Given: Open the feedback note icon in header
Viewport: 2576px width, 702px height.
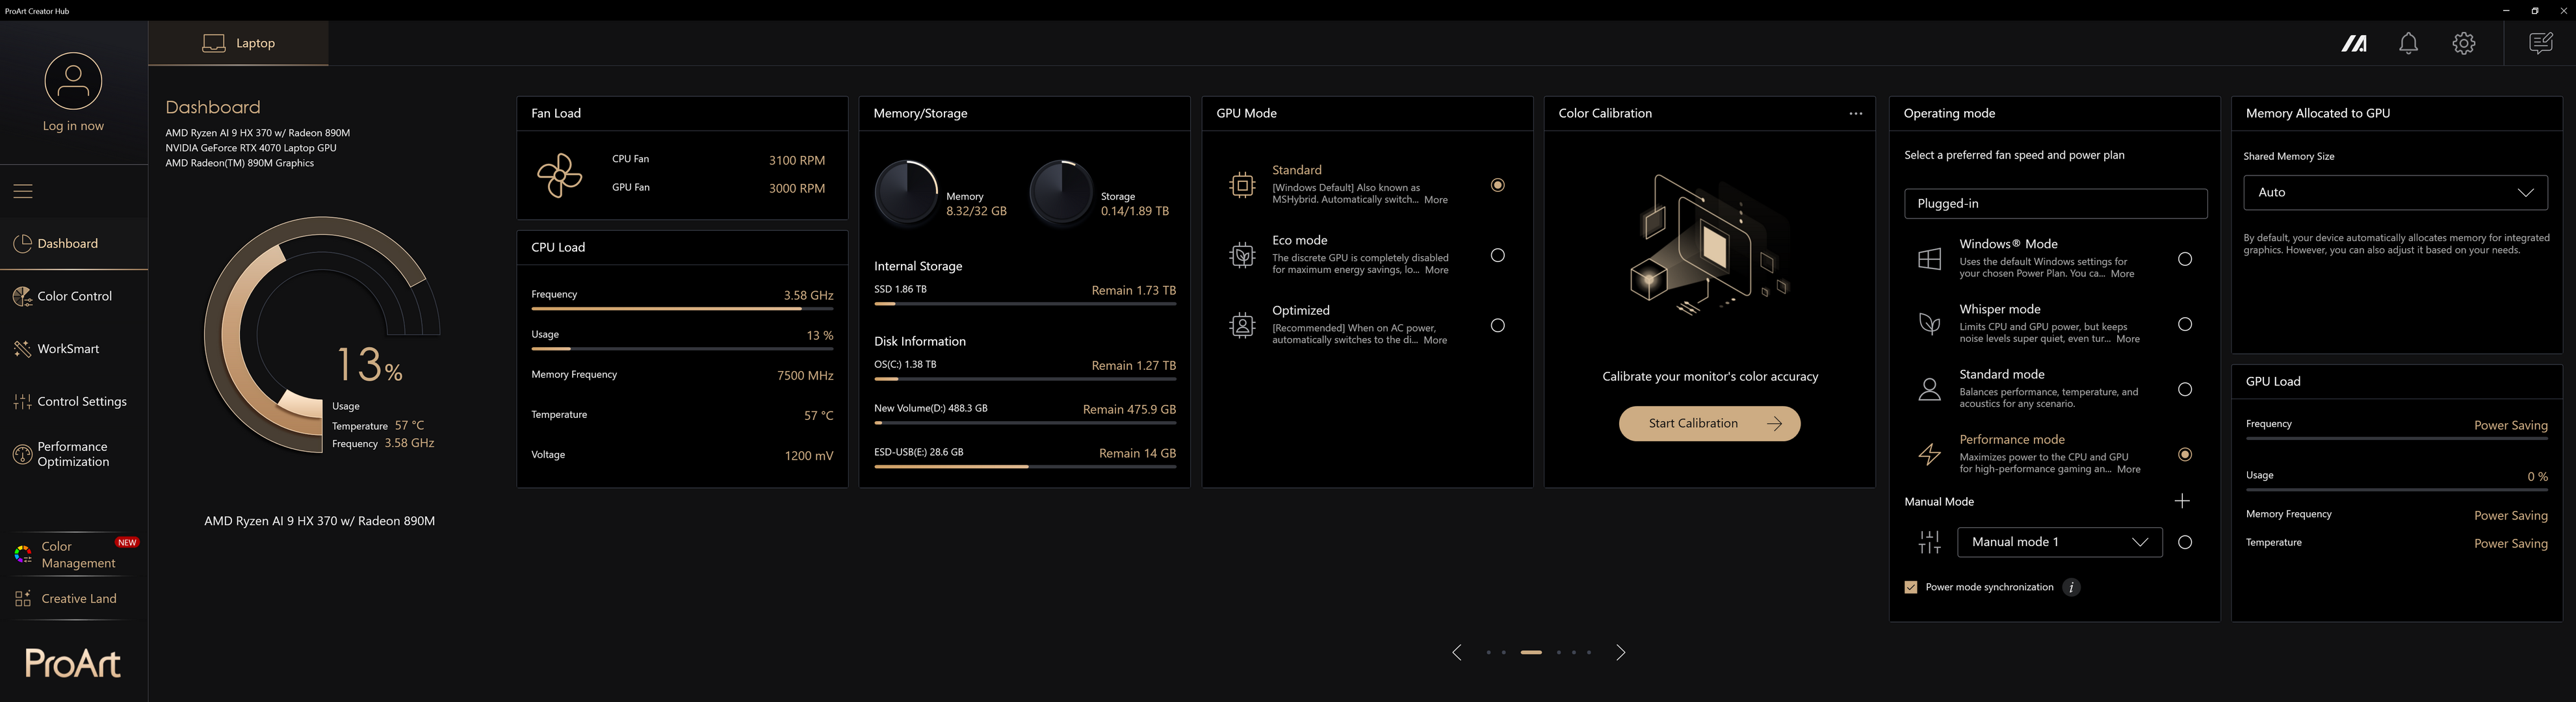Looking at the screenshot, I should pyautogui.click(x=2540, y=43).
